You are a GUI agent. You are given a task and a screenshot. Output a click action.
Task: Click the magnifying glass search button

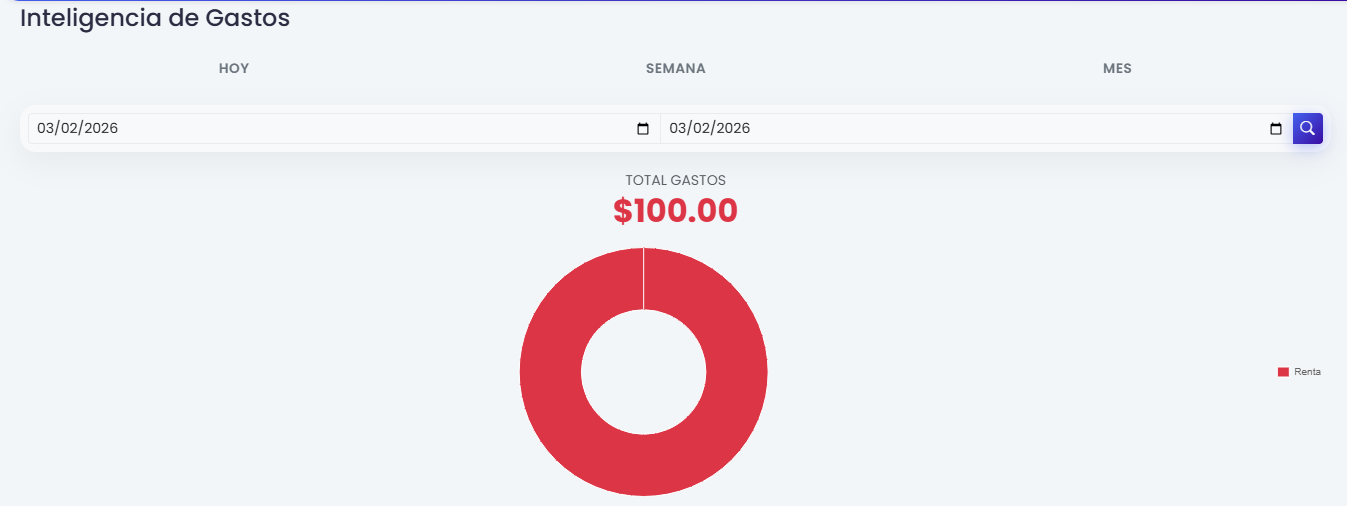(x=1307, y=128)
